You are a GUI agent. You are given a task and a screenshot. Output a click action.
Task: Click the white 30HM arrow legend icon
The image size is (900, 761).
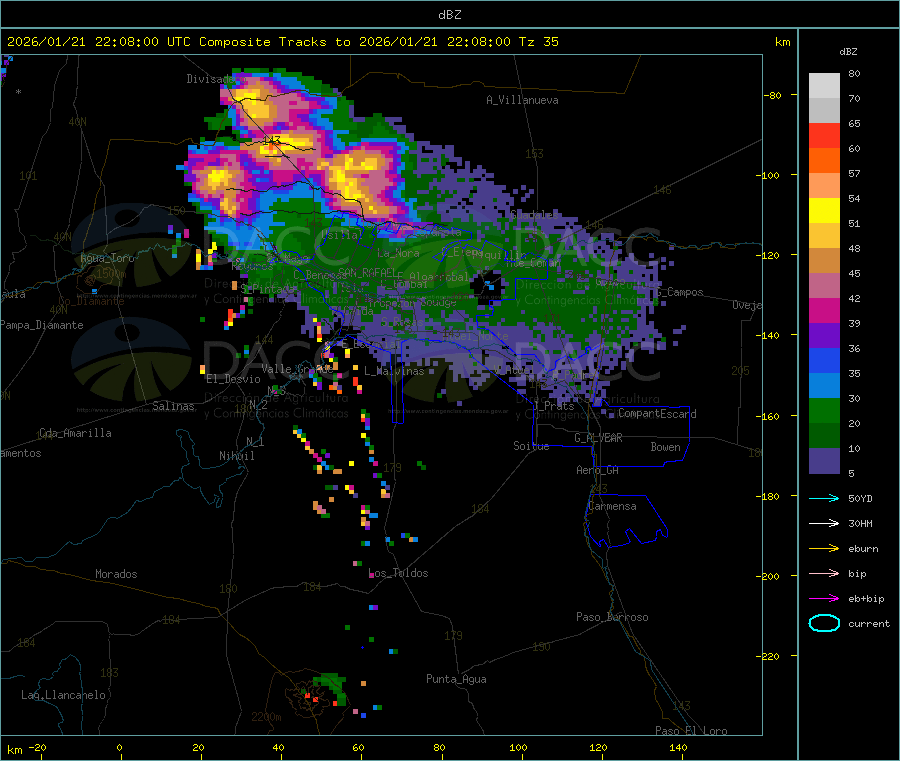click(824, 523)
